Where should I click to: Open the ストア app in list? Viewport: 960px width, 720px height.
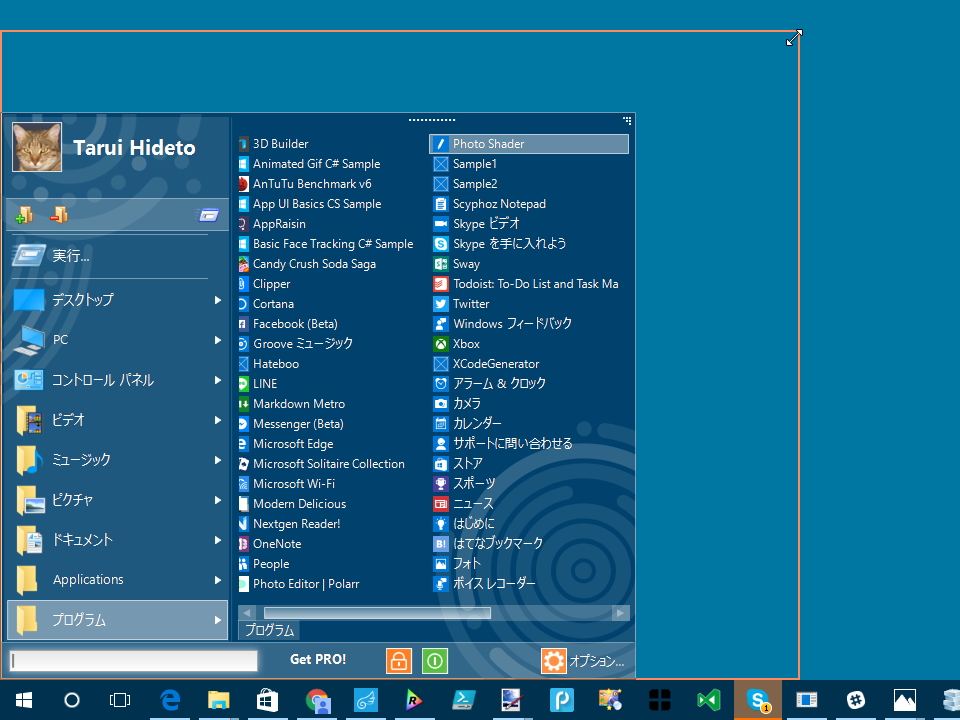458,464
